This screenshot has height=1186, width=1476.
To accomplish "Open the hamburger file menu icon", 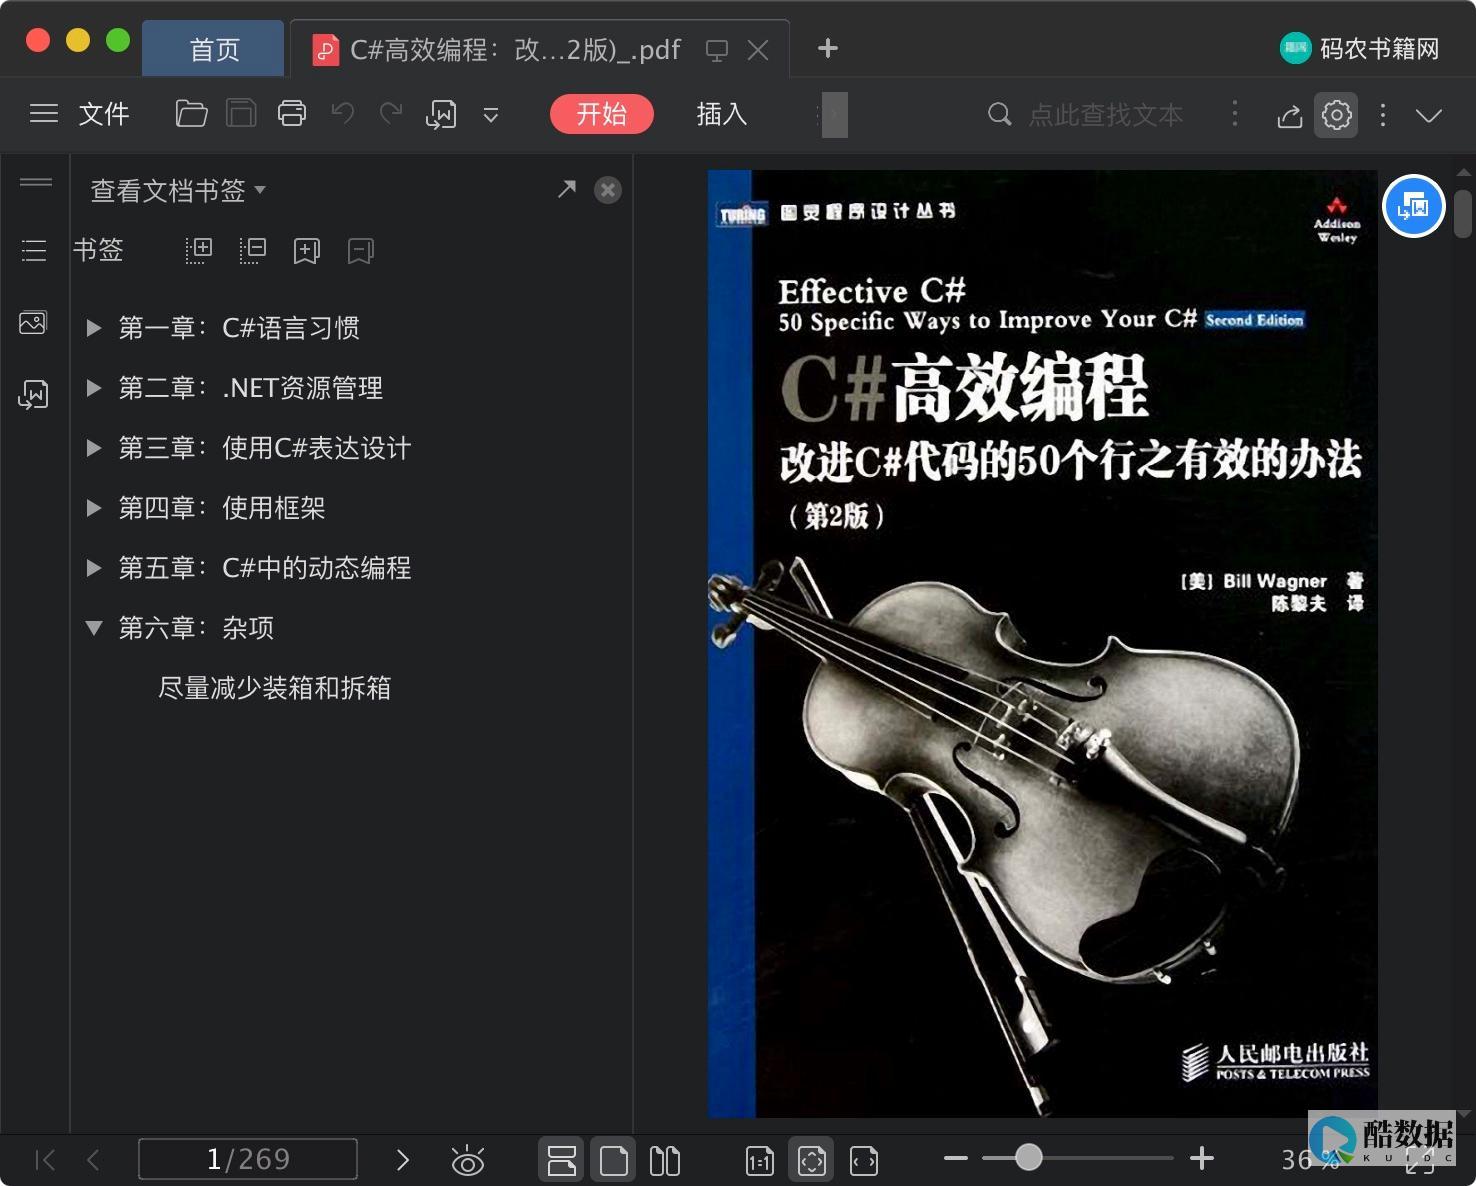I will (44, 114).
